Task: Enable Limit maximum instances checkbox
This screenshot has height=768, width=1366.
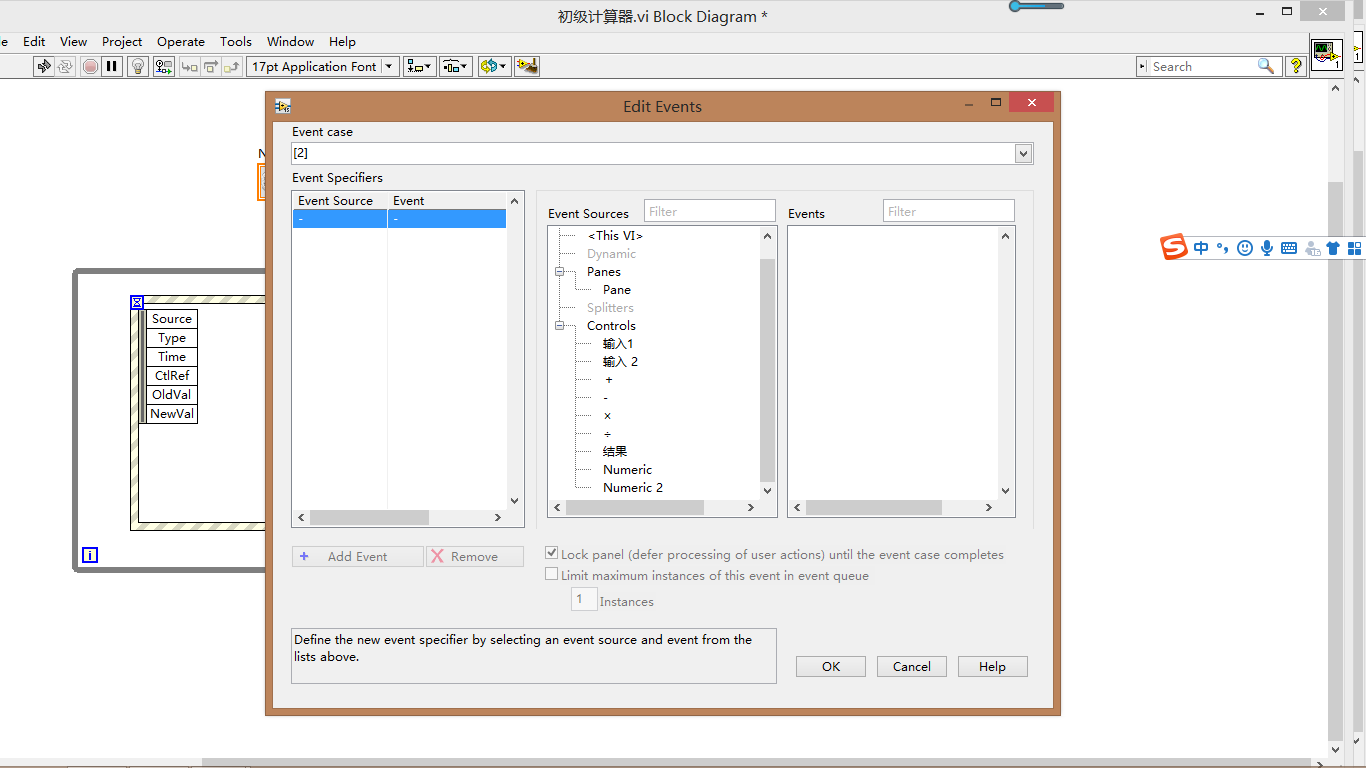Action: tap(551, 574)
